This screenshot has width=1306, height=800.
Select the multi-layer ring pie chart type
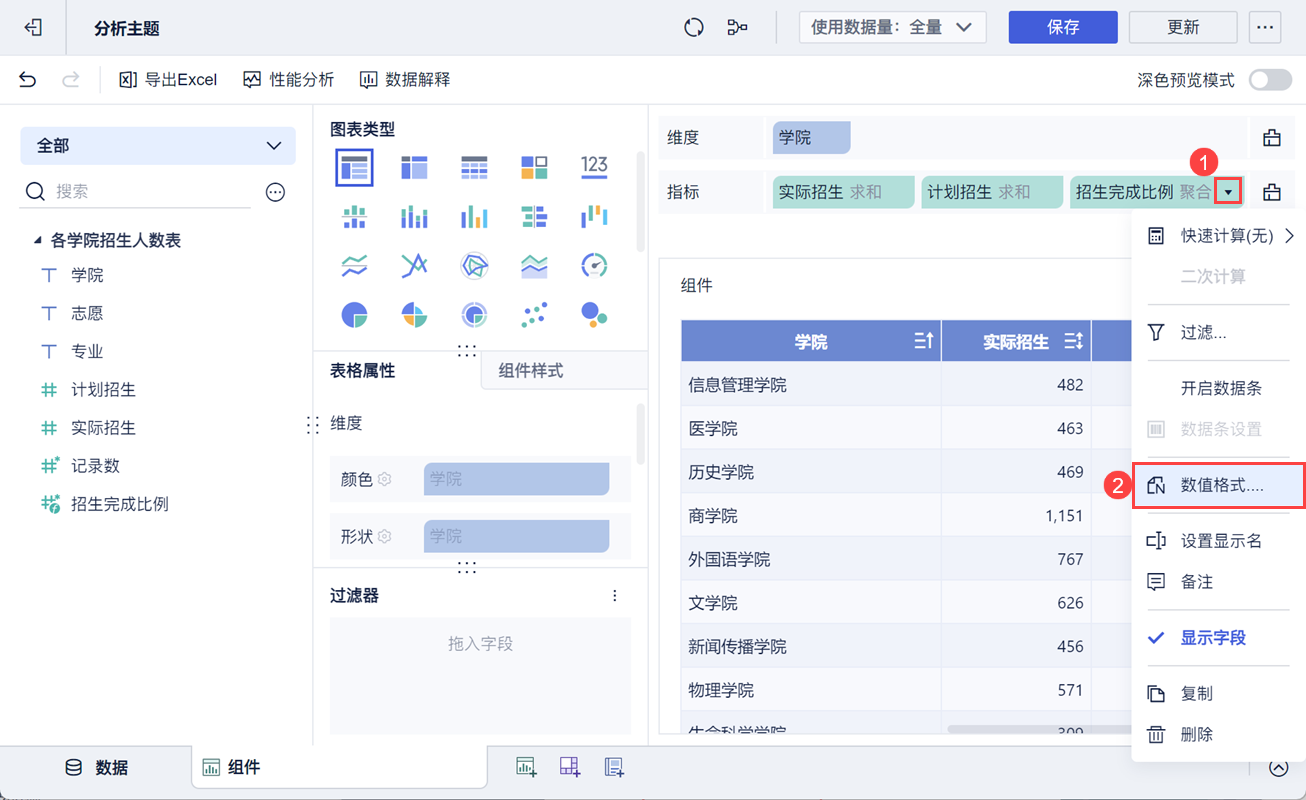tap(474, 315)
